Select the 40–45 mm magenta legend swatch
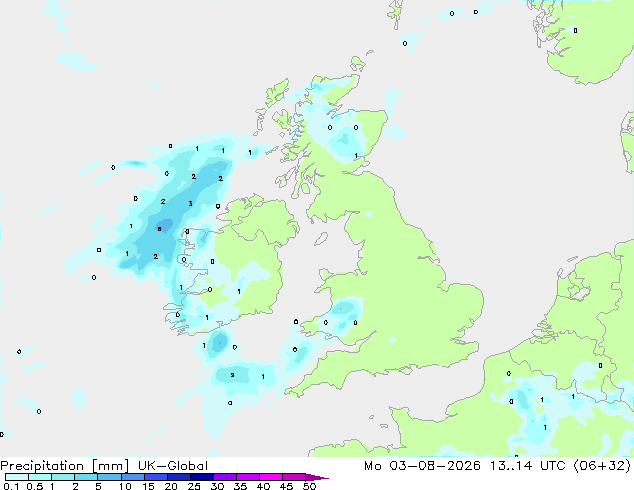The height and width of the screenshot is (490, 634). pyautogui.click(x=271, y=477)
